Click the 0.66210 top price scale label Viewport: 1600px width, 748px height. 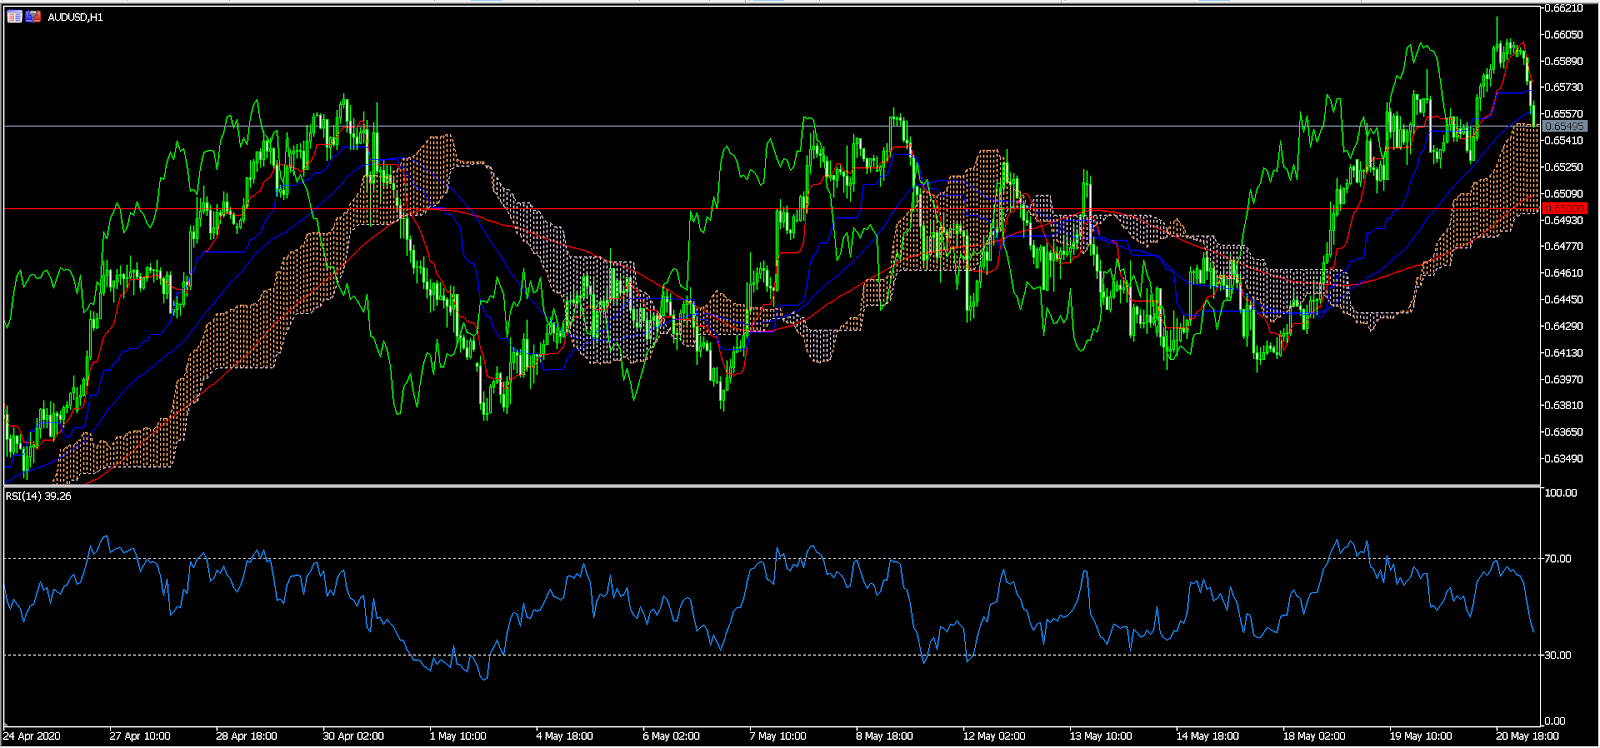coord(1564,8)
